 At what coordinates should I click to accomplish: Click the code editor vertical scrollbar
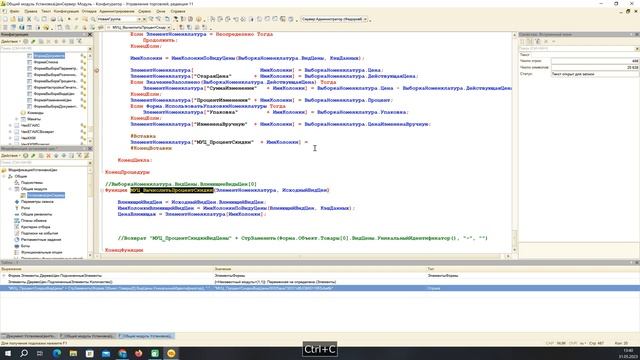click(x=514, y=142)
